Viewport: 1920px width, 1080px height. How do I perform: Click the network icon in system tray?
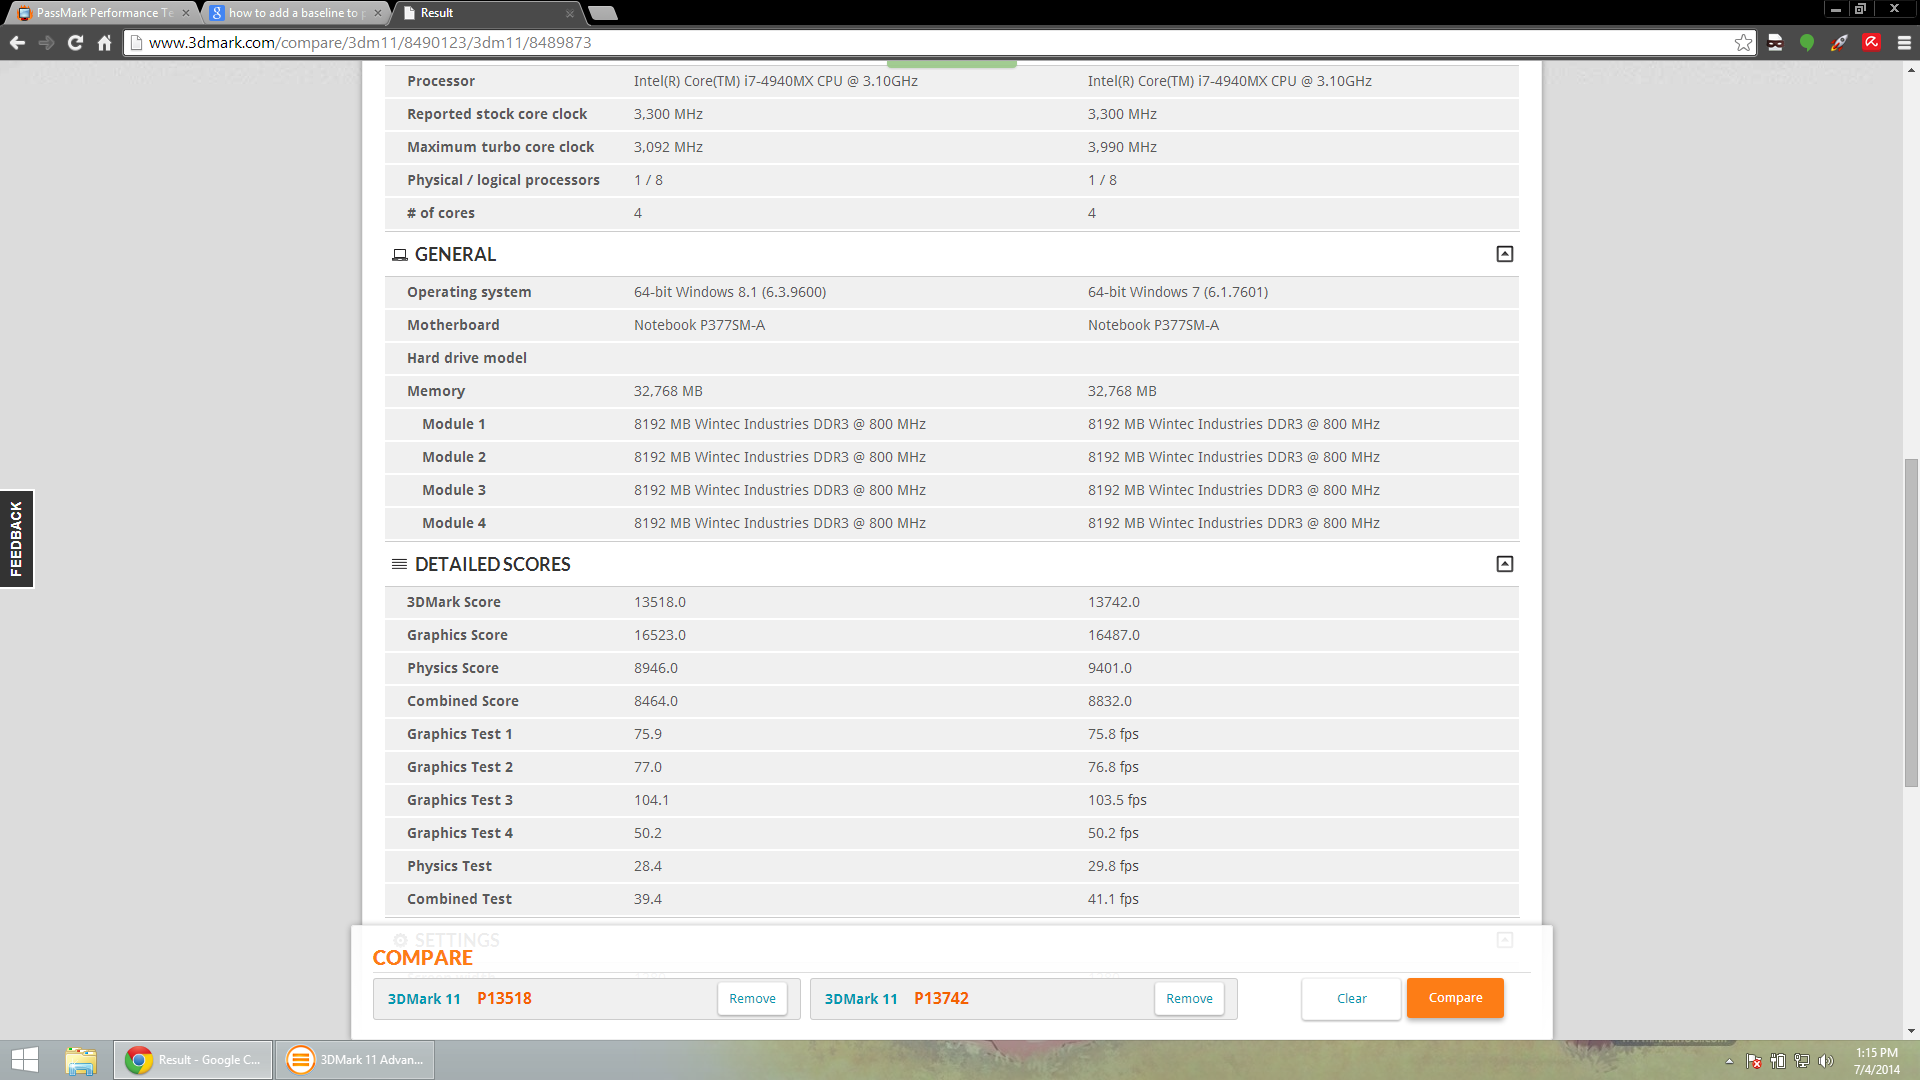(x=1802, y=1061)
